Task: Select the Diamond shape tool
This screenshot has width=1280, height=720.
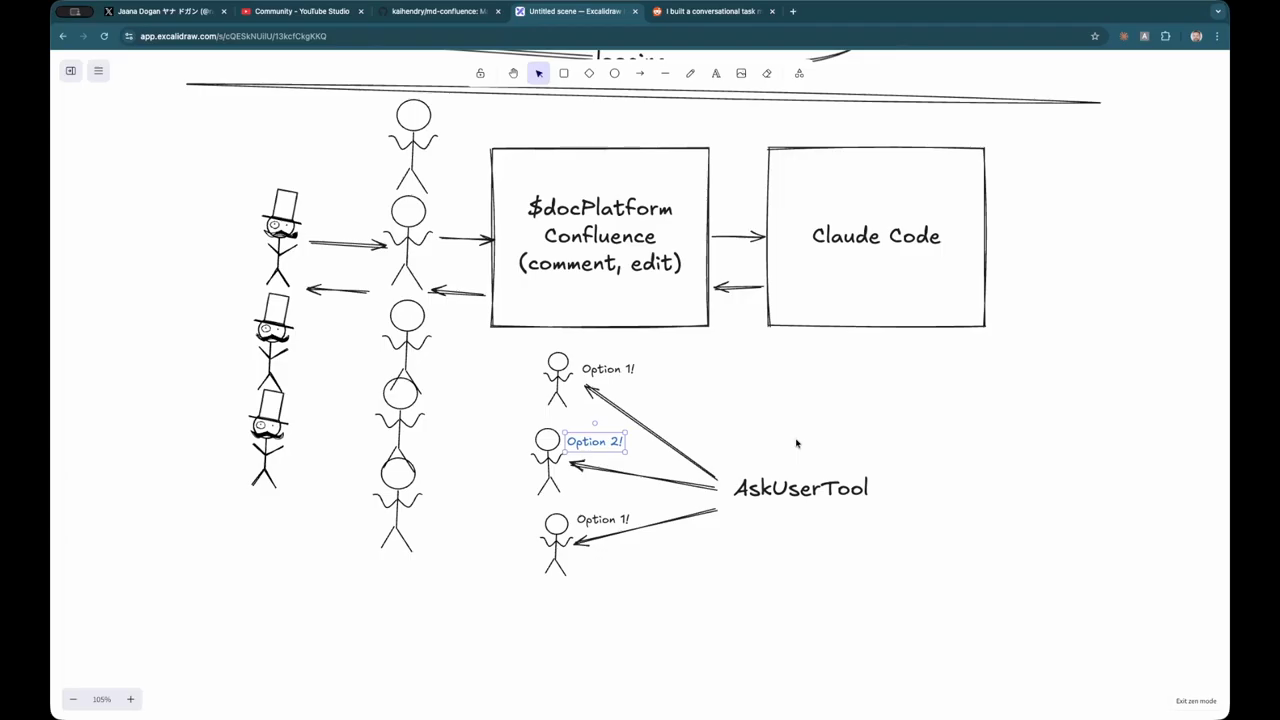Action: pos(589,73)
